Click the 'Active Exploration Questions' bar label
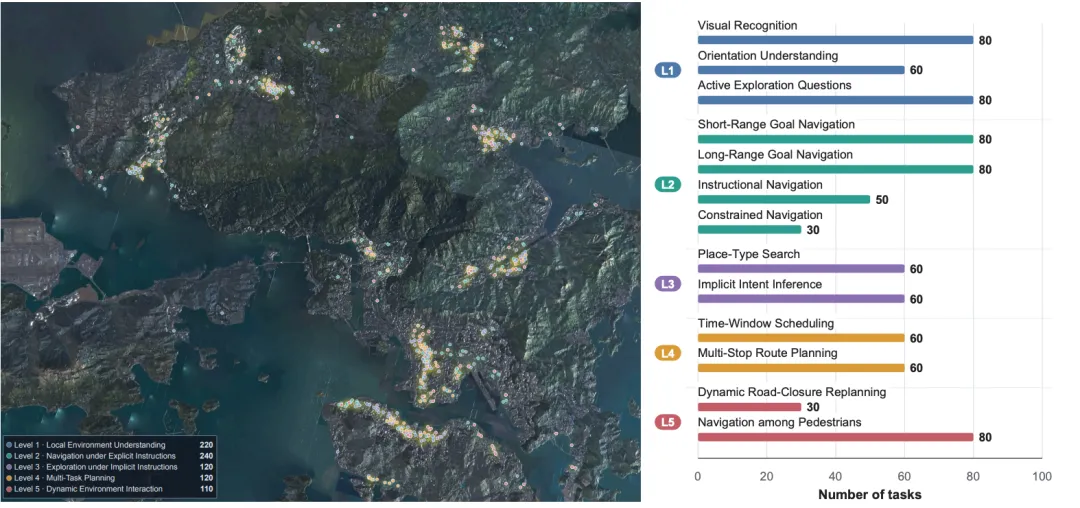The height and width of the screenshot is (508, 1080). click(x=775, y=85)
